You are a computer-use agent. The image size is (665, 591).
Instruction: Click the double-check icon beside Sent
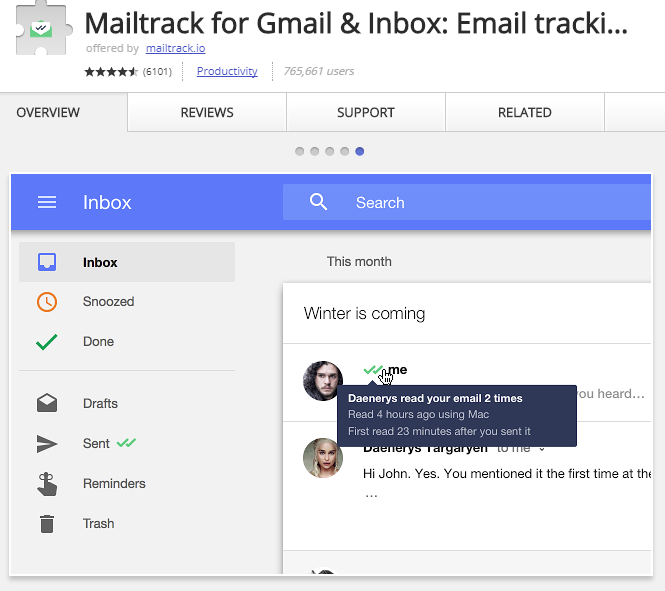126,443
